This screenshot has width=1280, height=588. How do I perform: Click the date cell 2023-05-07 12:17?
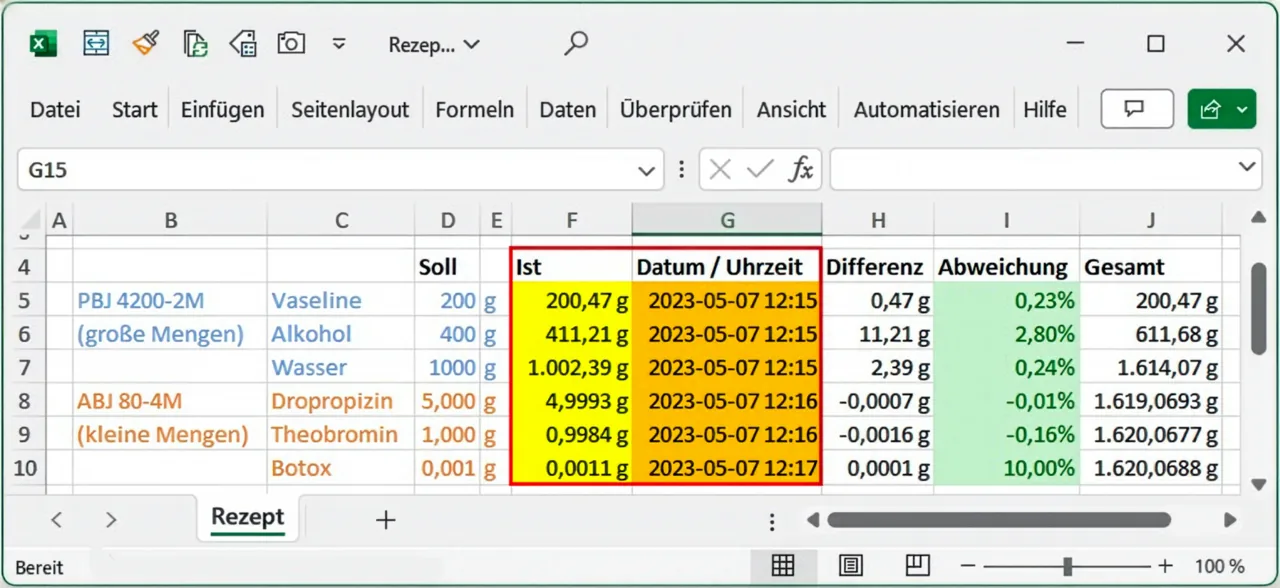click(x=727, y=469)
